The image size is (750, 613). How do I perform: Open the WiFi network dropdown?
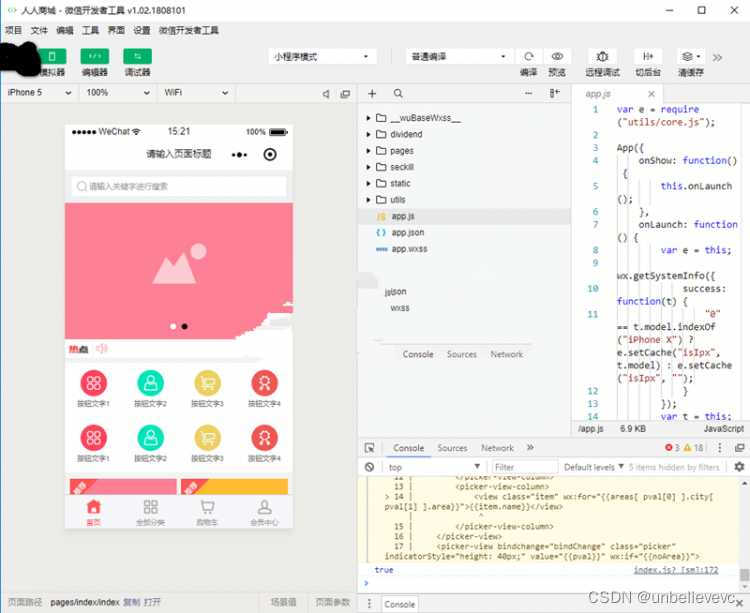[196, 93]
